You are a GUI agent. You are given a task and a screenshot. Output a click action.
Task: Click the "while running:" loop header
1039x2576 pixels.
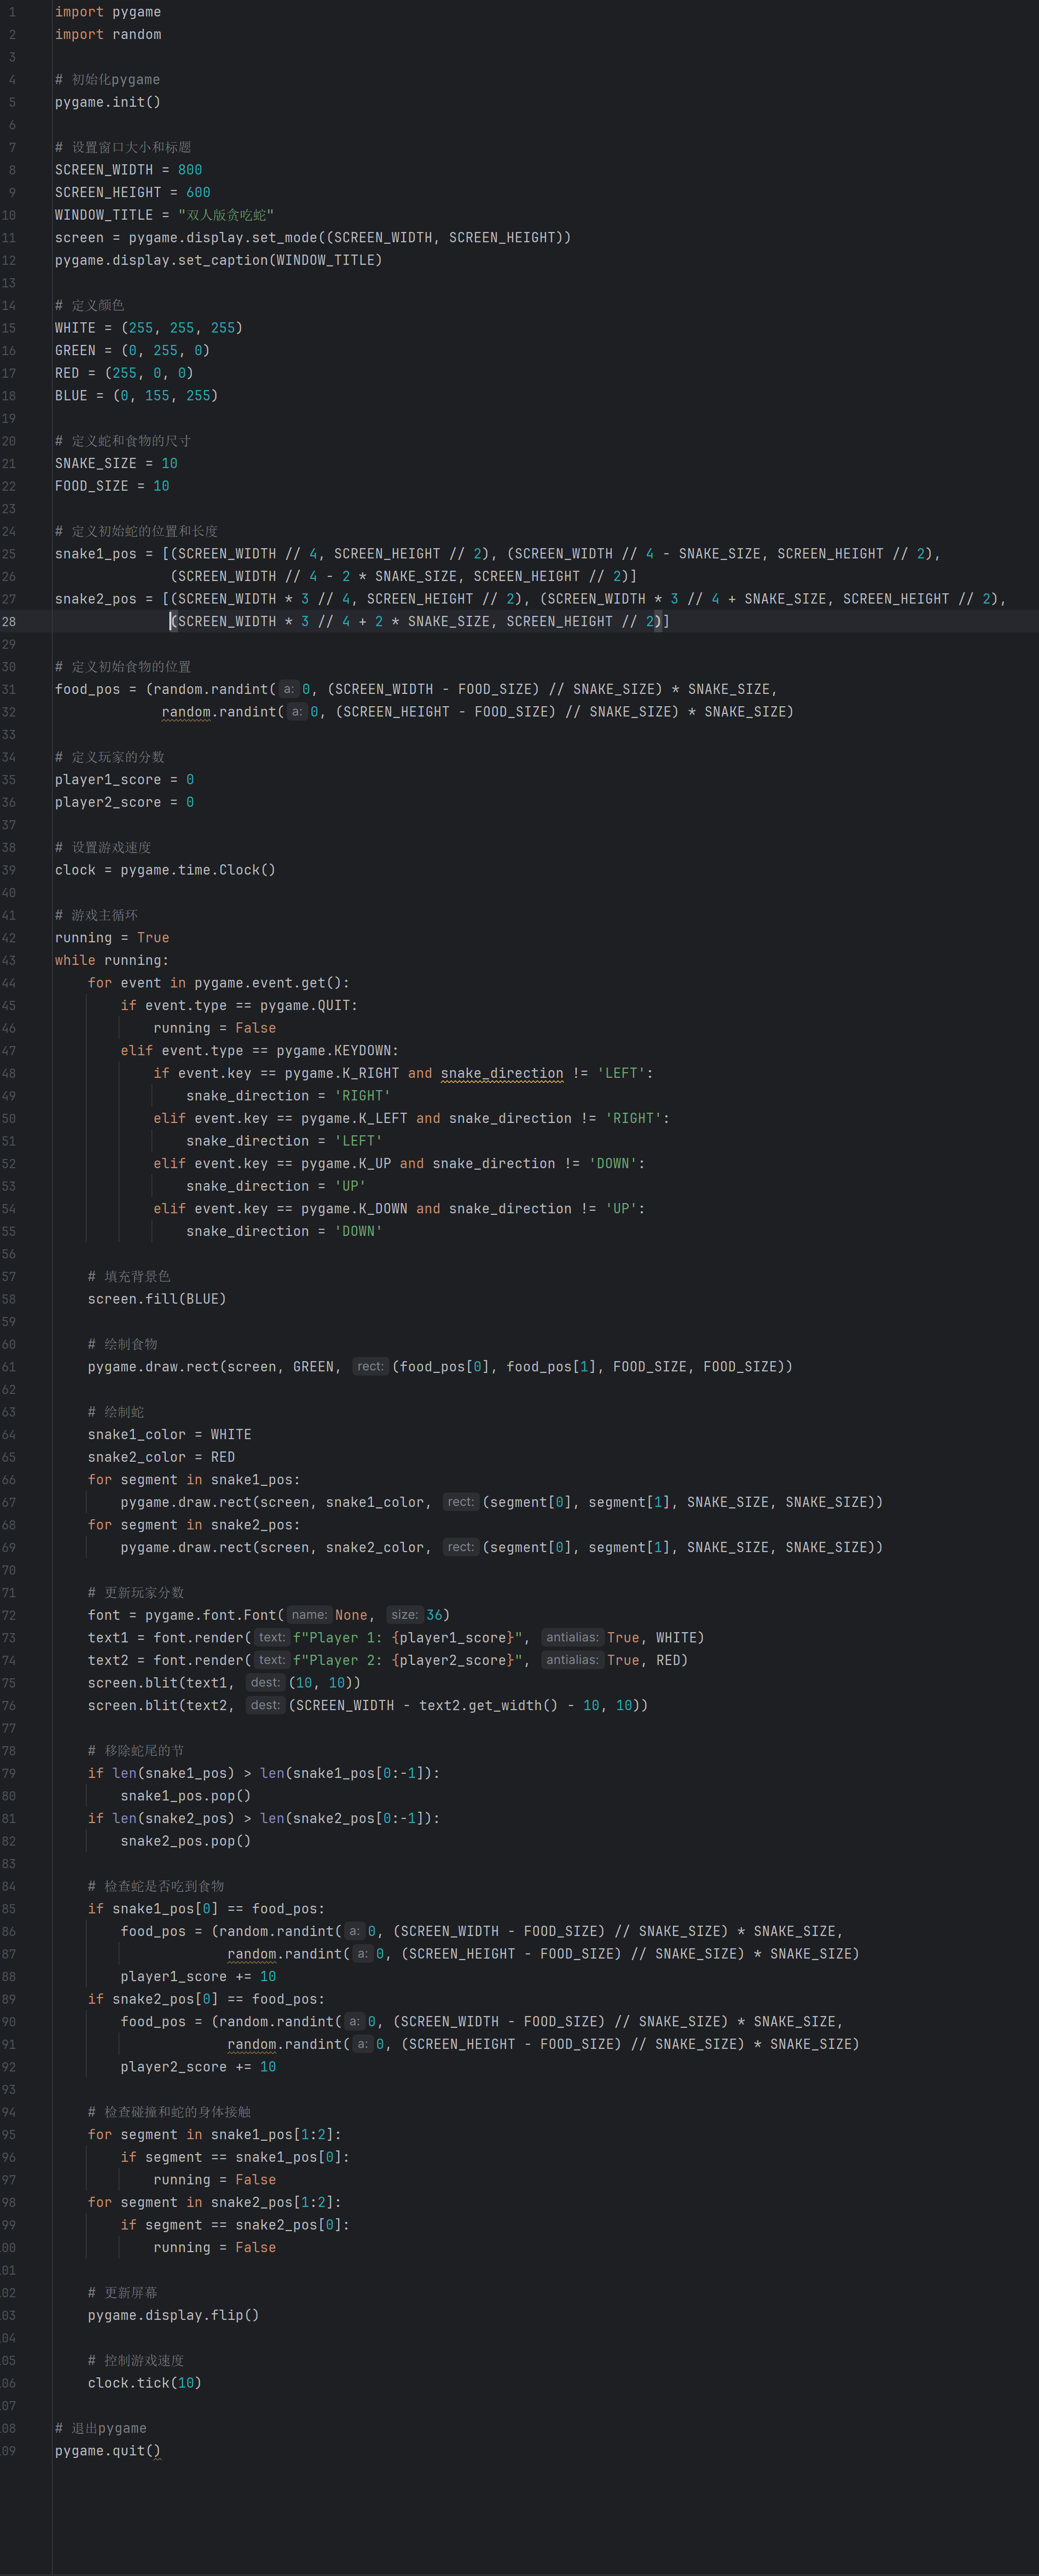click(112, 960)
